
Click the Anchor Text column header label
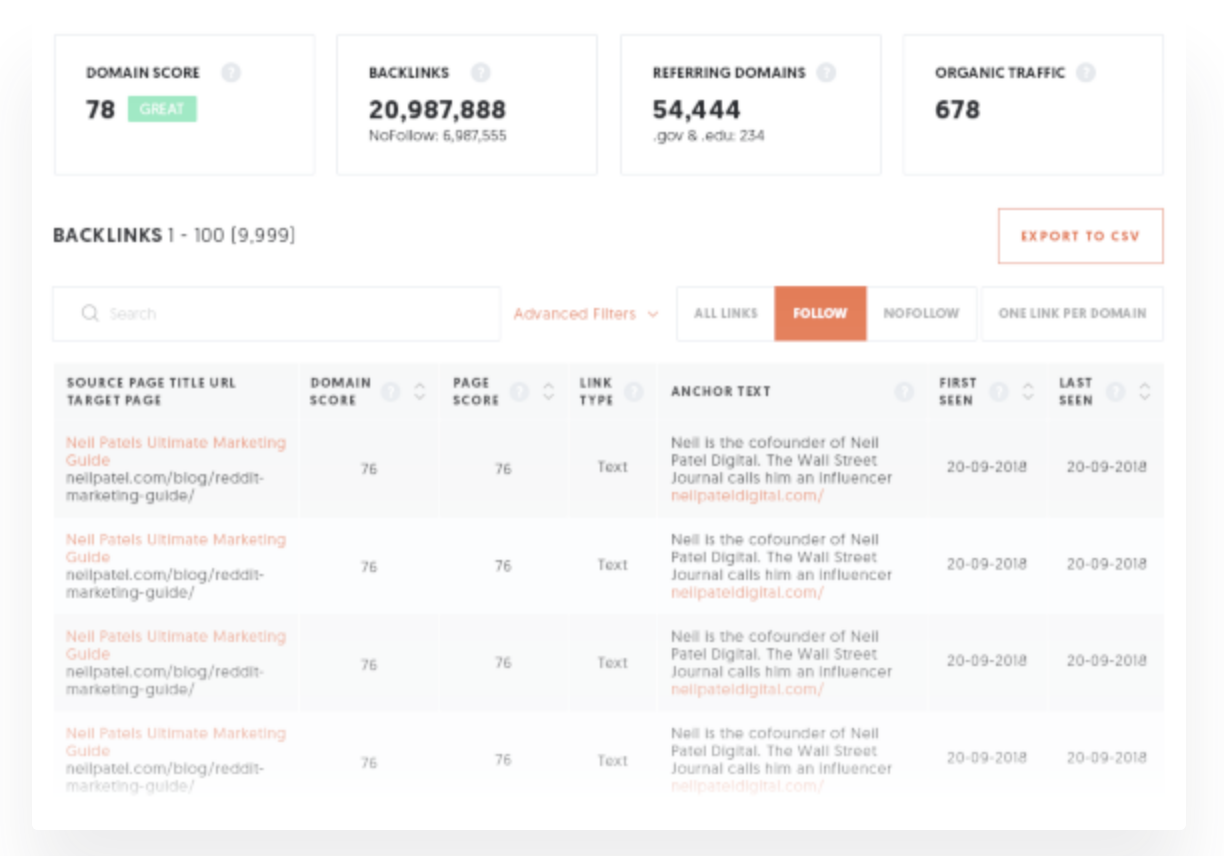click(x=720, y=391)
